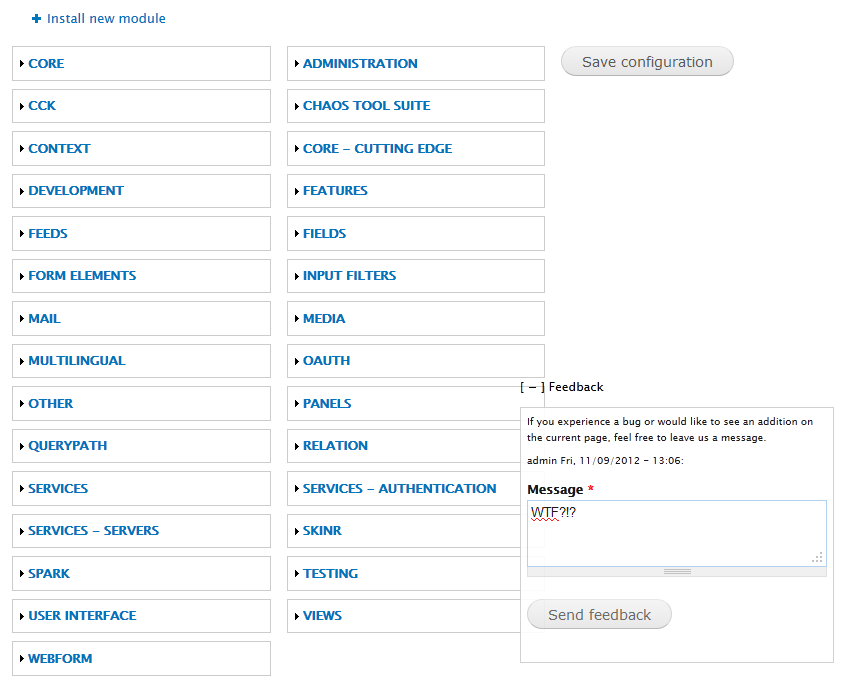This screenshot has height=692, width=841.
Task: Click the plus icon beside Install new module
Action: pos(37,19)
